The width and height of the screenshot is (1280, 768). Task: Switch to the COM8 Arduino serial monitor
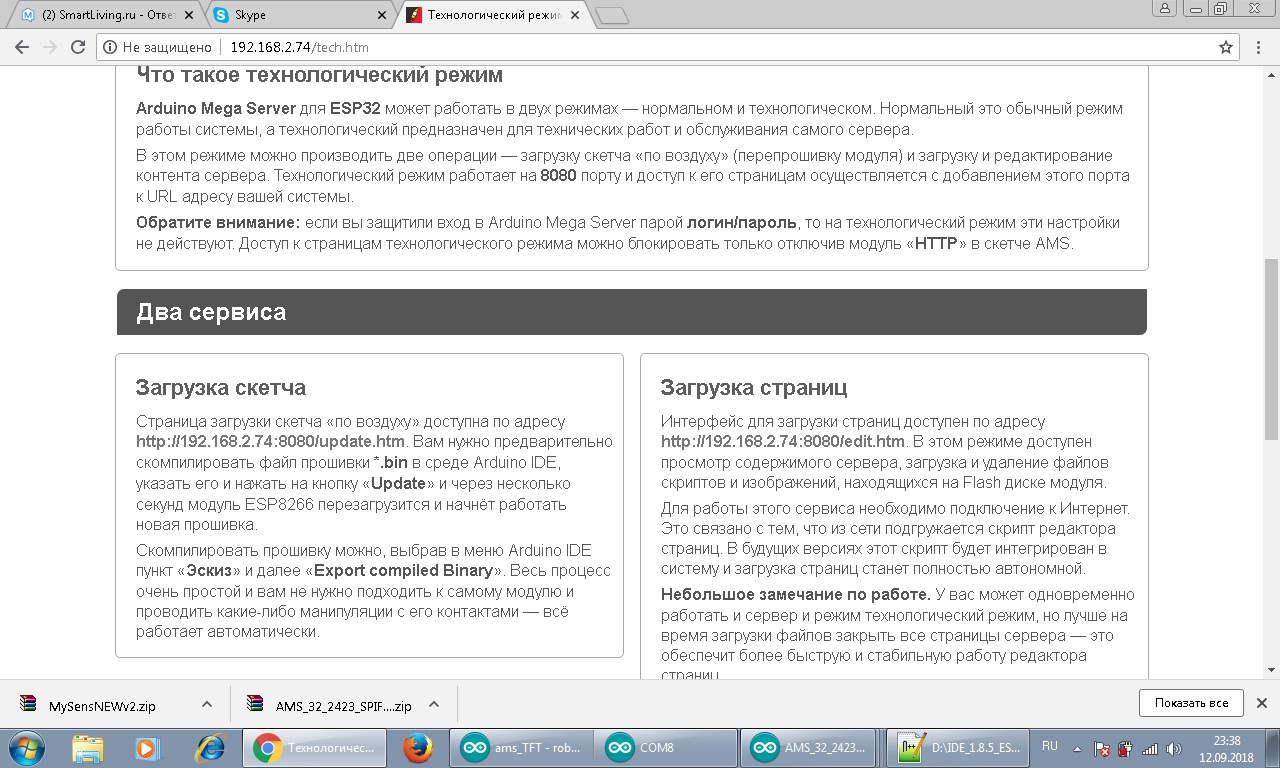coord(665,747)
